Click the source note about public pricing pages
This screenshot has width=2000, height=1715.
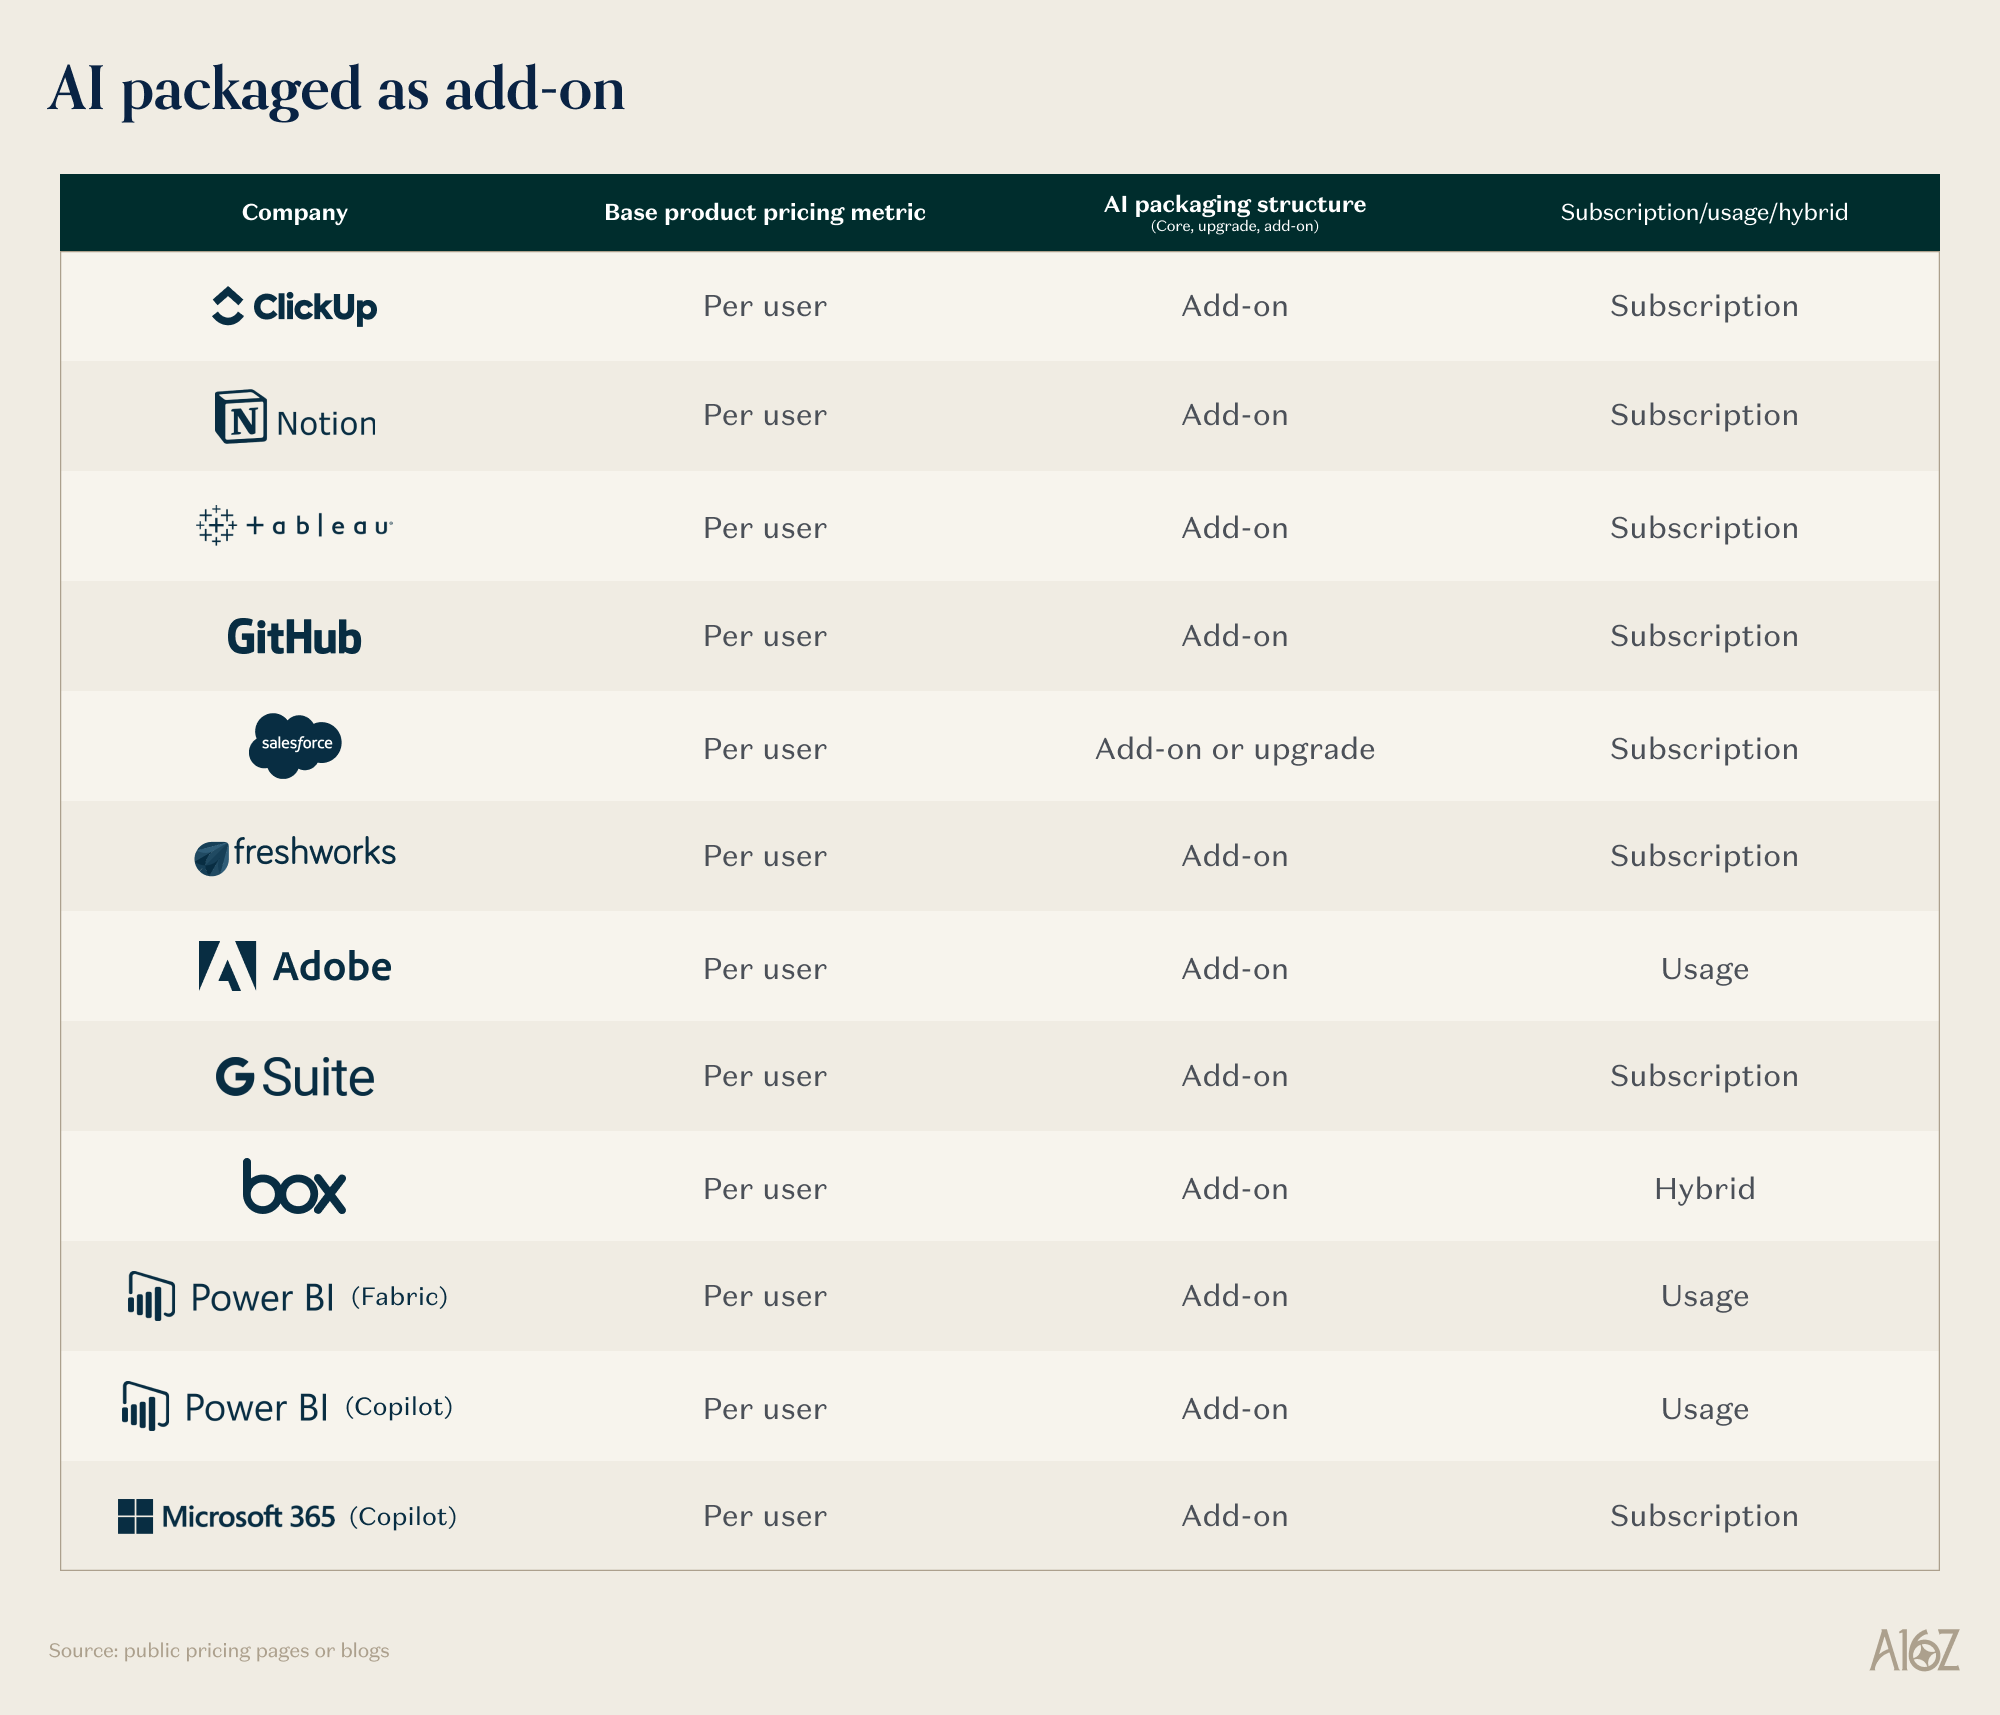pos(219,1650)
